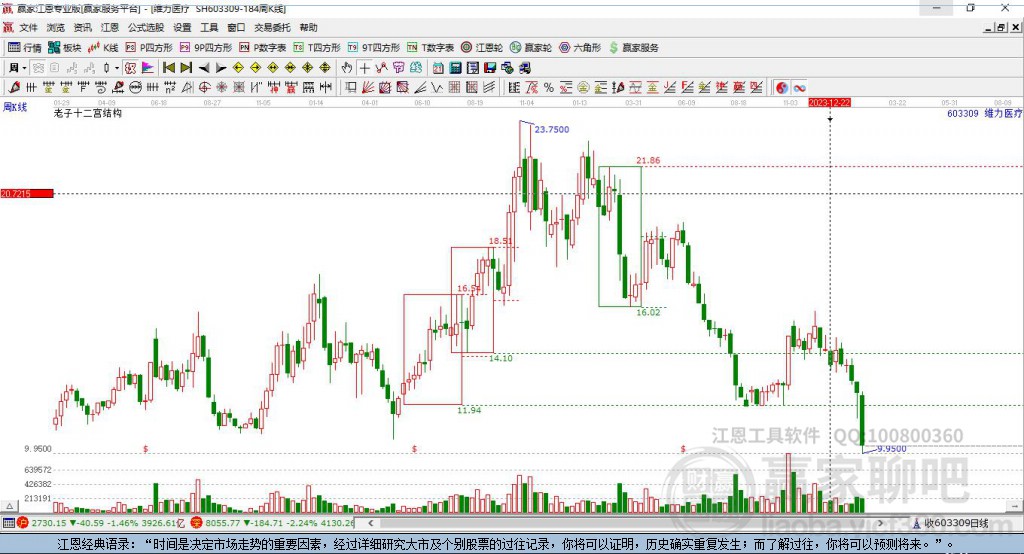
Task: Click the 收603309日线 status item
Action: pyautogui.click(x=951, y=523)
